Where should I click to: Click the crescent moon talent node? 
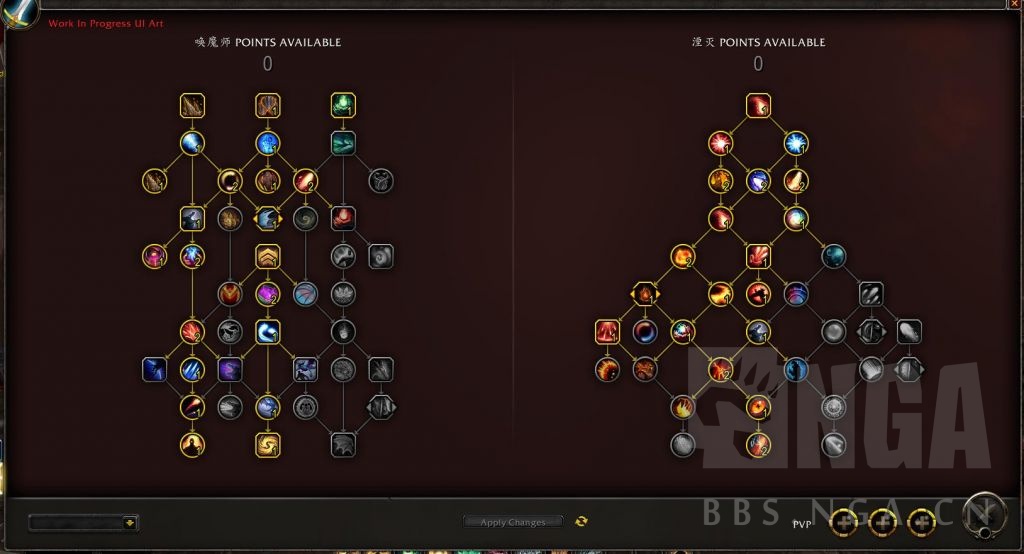click(230, 181)
